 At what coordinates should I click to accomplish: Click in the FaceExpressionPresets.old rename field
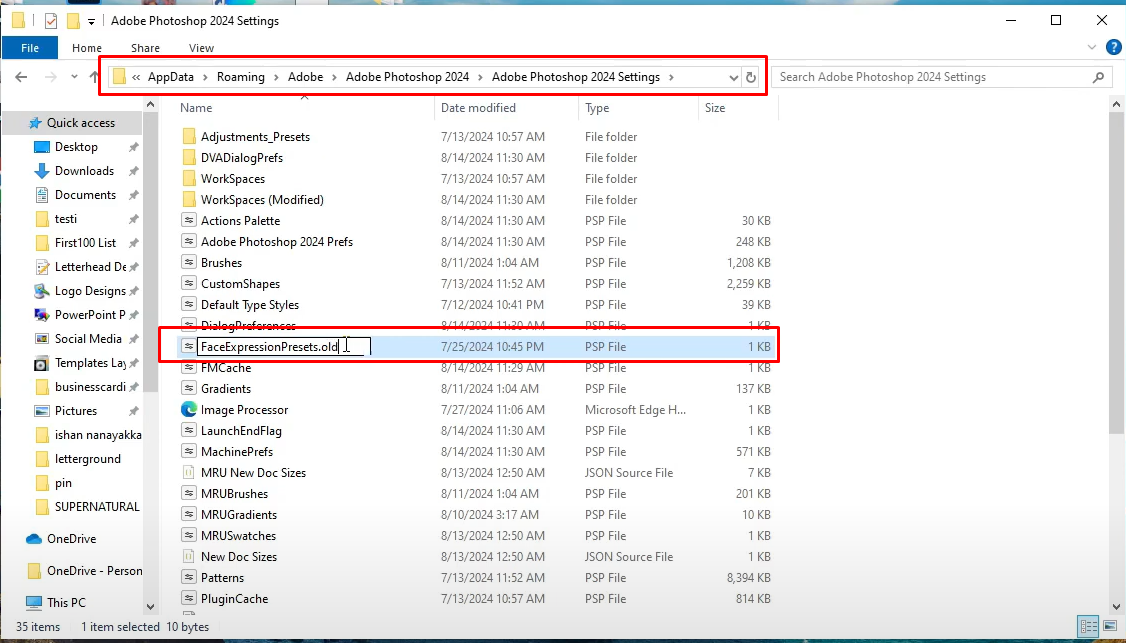pos(284,347)
